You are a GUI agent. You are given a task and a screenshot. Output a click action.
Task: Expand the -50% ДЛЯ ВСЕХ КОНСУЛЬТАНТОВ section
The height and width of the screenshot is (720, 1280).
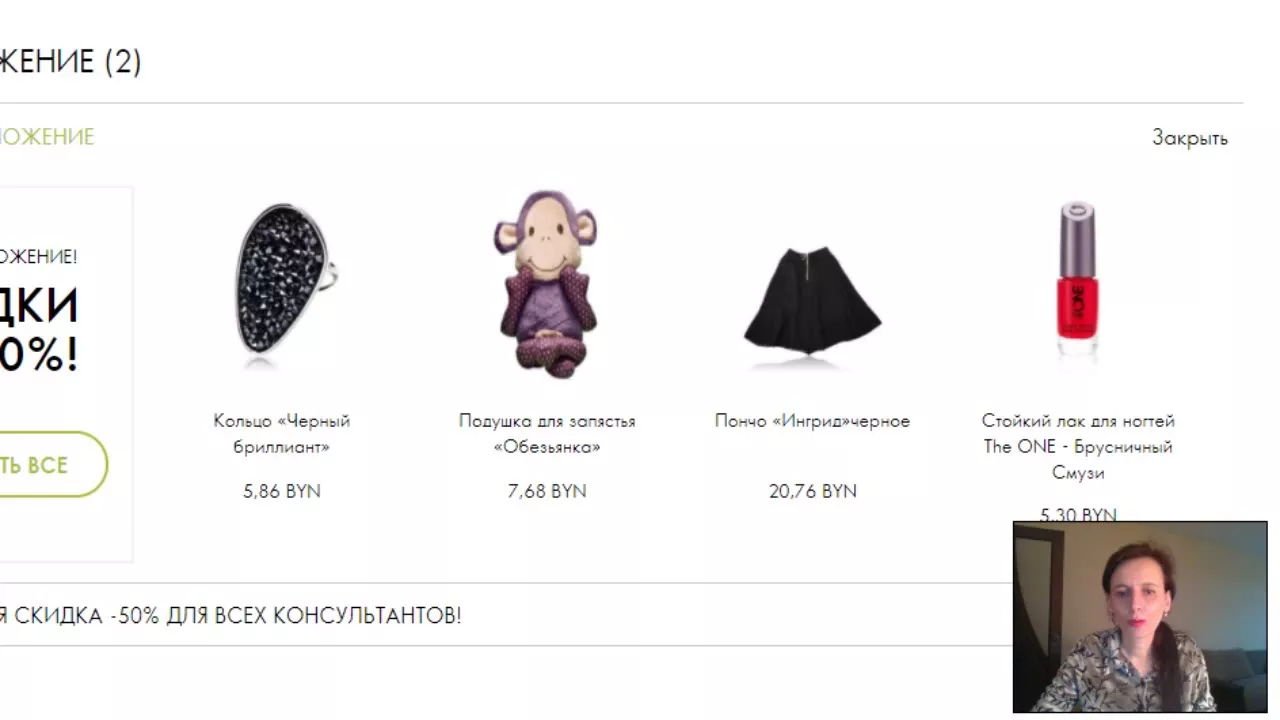click(x=231, y=615)
